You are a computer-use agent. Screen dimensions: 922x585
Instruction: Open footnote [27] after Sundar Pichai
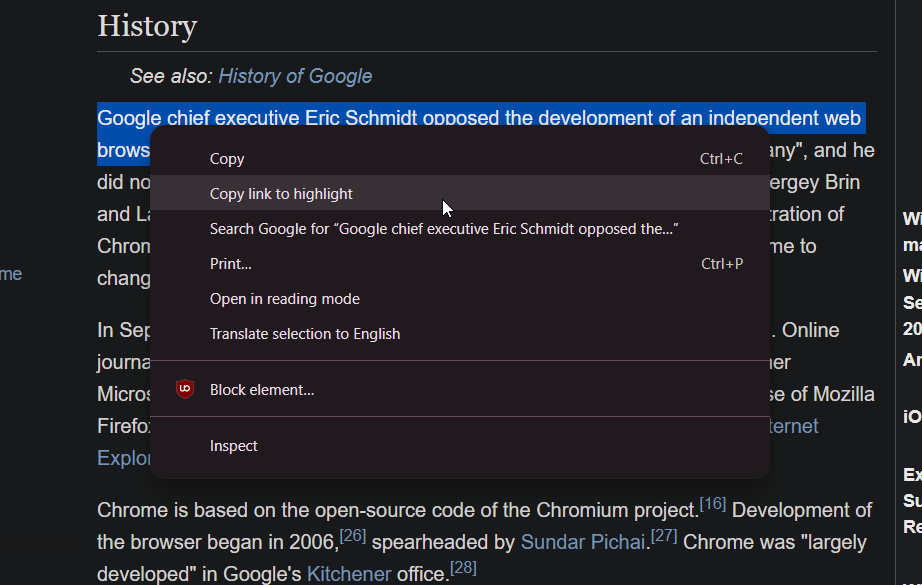tap(664, 536)
